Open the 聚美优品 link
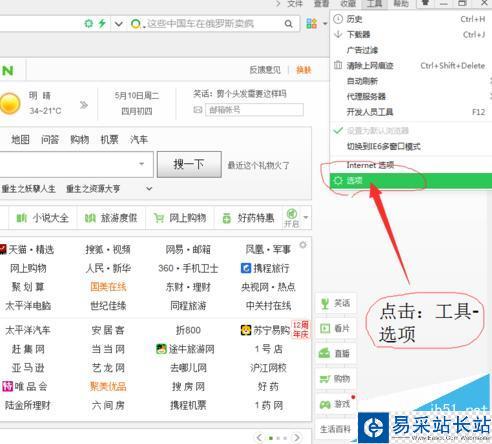Image resolution: width=492 pixels, height=444 pixels. 108,386
